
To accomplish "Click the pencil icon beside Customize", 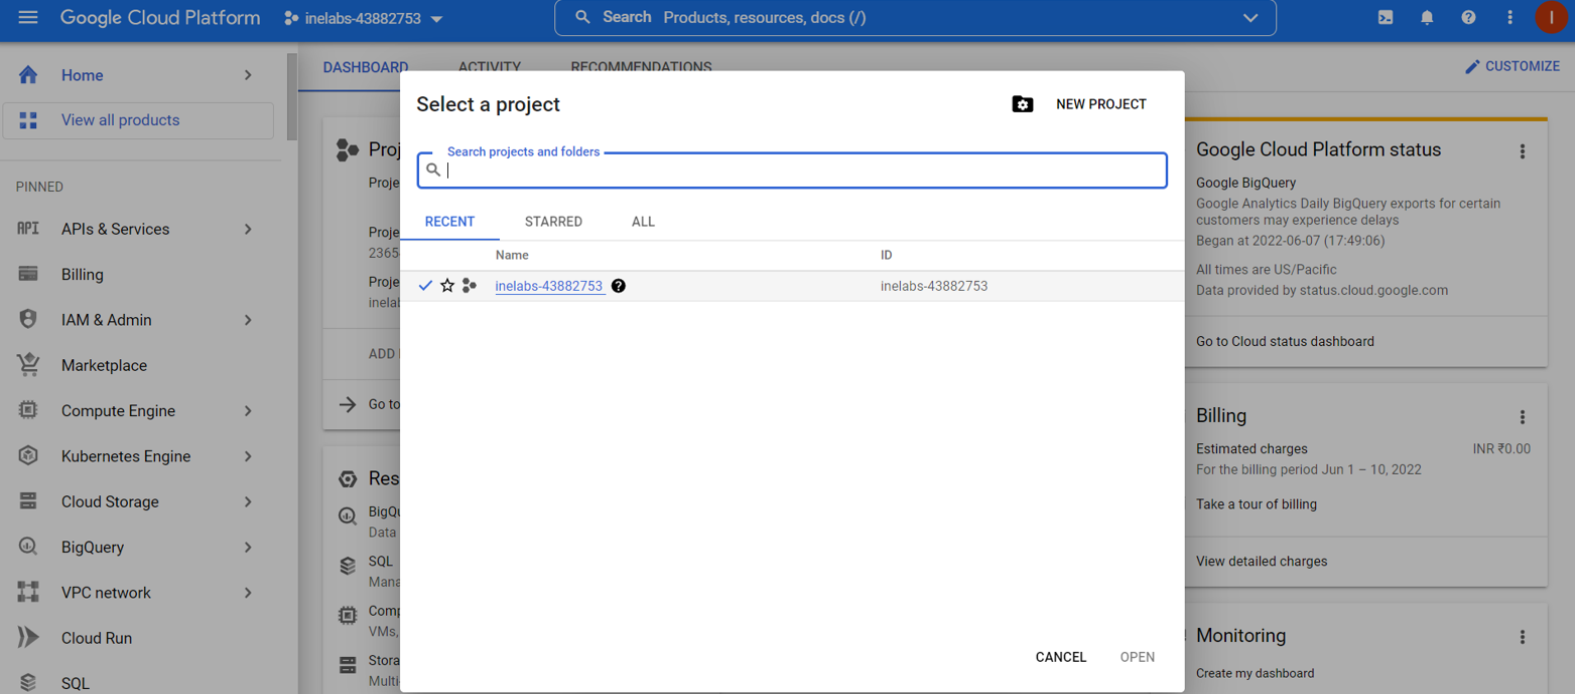I will [x=1472, y=66].
